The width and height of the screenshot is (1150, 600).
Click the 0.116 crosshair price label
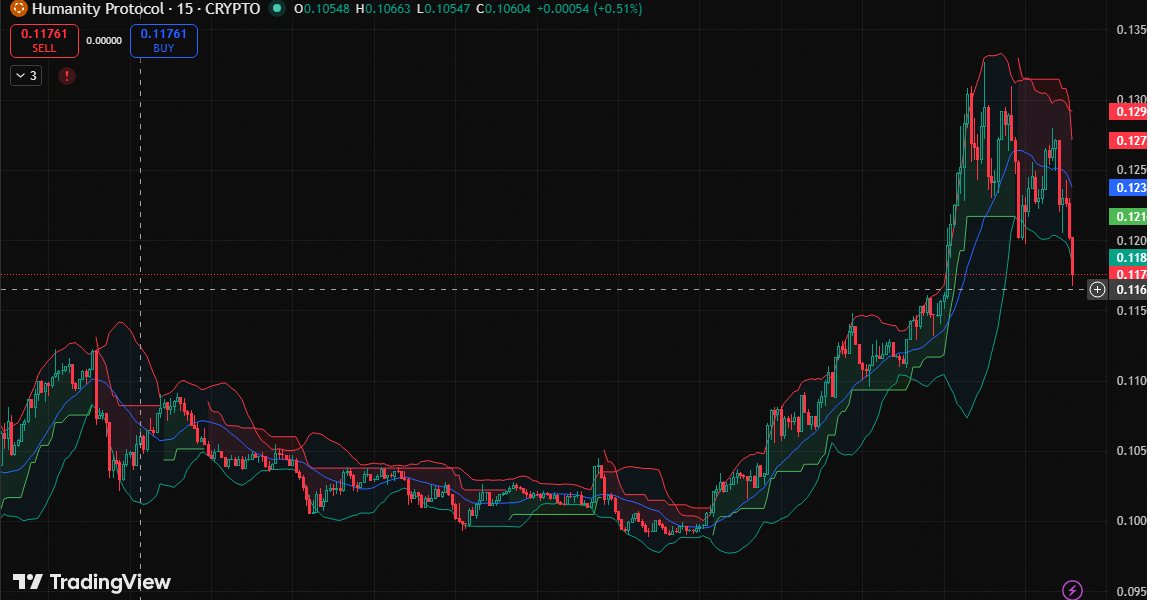[x=1129, y=290]
